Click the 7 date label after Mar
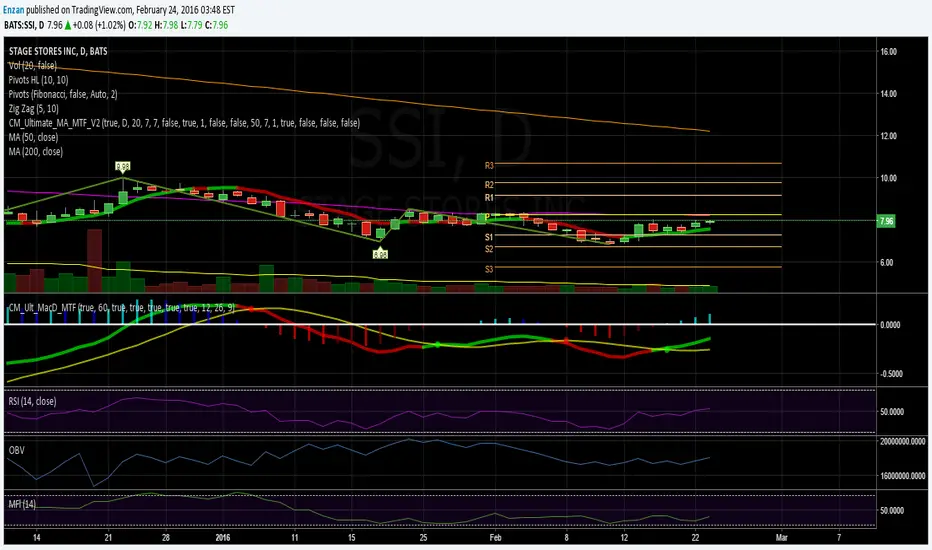 [839, 538]
